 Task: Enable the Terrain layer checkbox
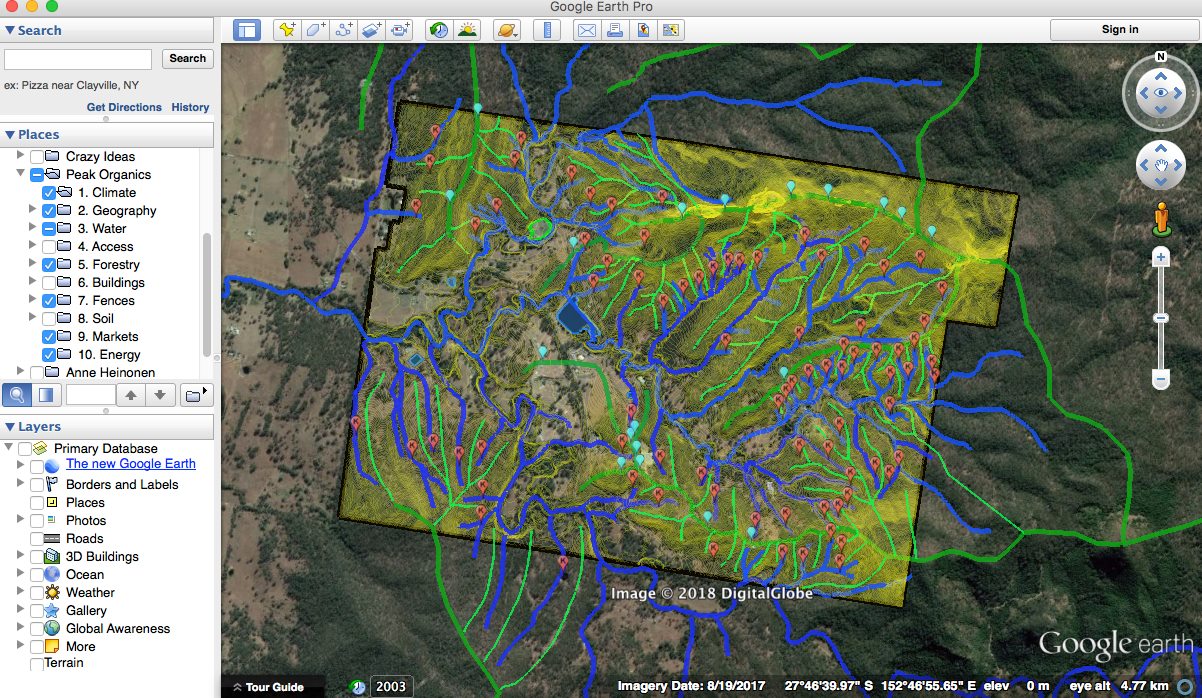(37, 664)
